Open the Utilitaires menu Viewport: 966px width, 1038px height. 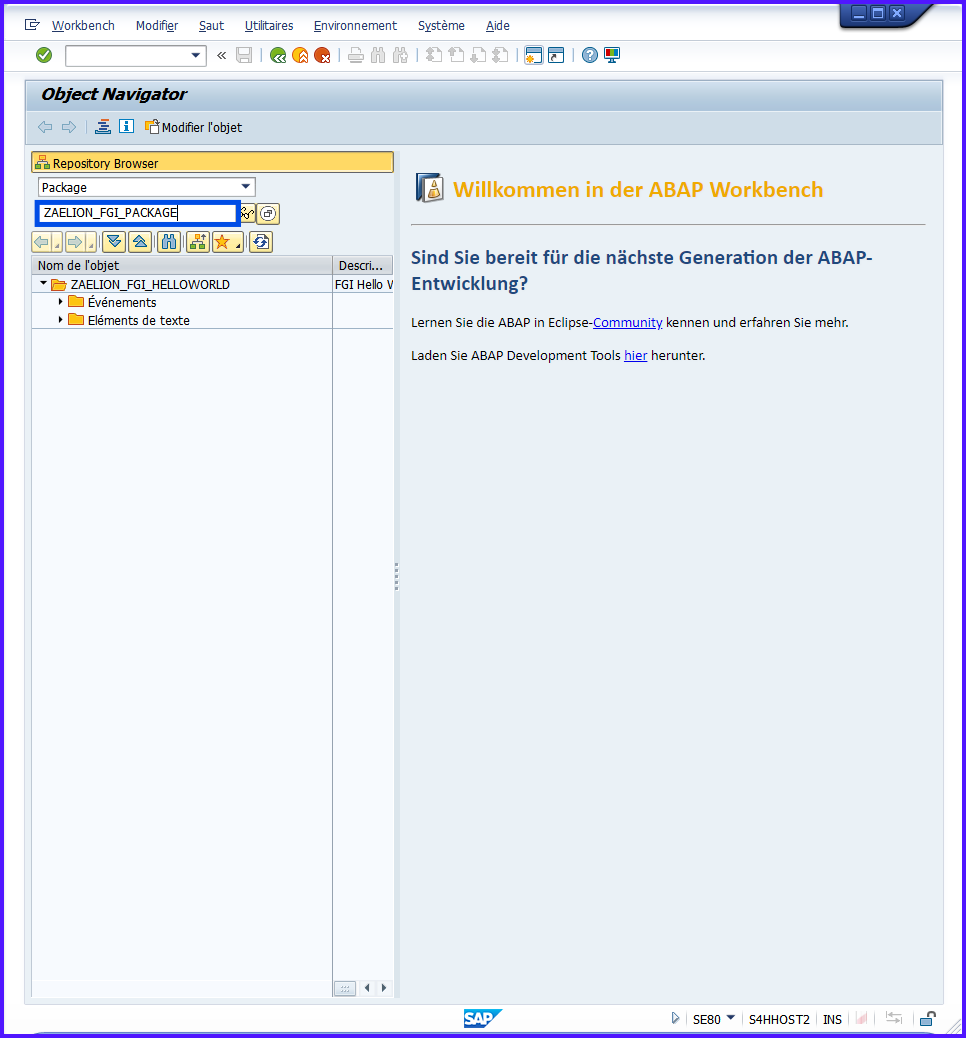pyautogui.click(x=269, y=25)
